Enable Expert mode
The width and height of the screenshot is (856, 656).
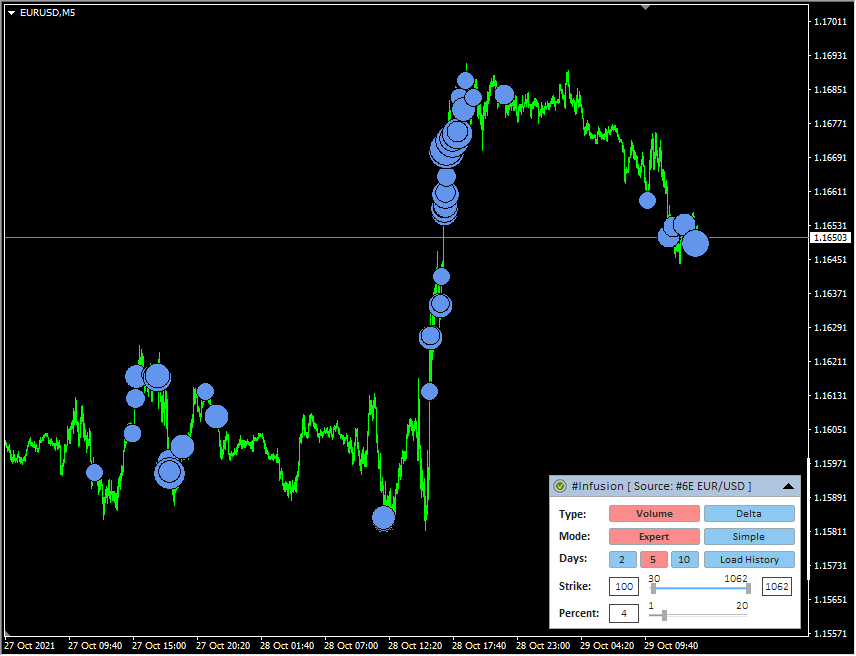click(x=654, y=536)
